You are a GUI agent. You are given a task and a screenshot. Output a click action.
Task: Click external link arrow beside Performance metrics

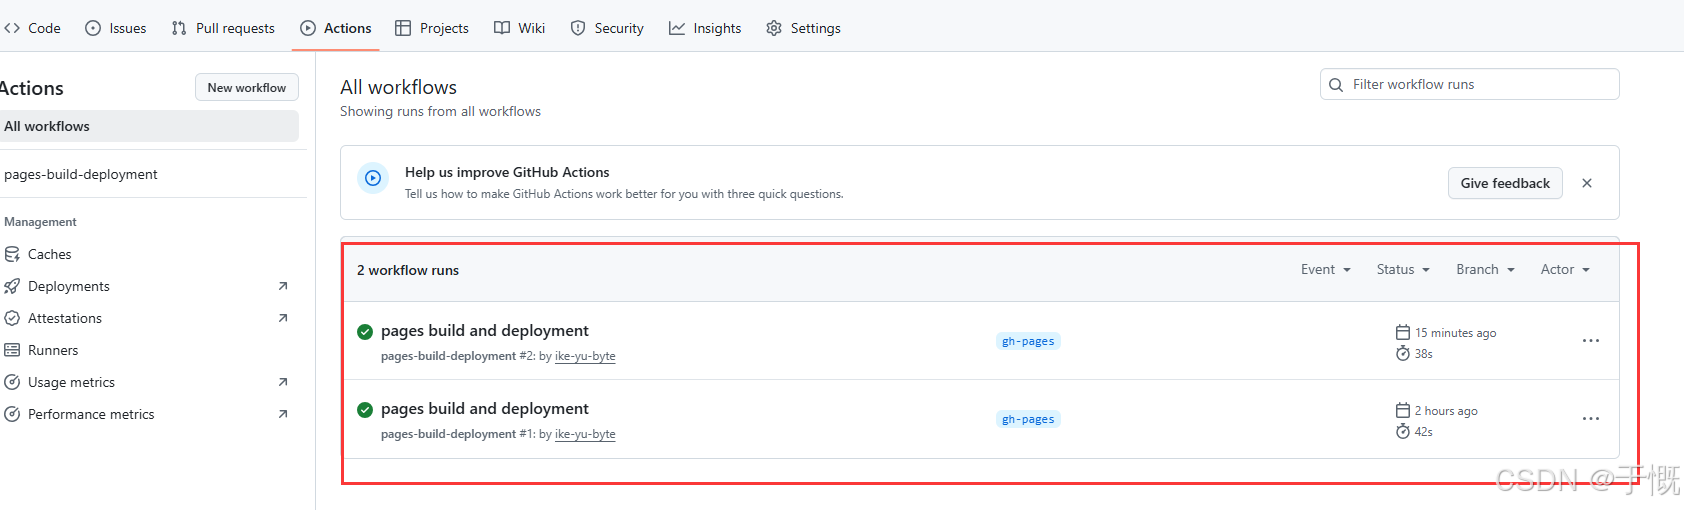click(283, 414)
